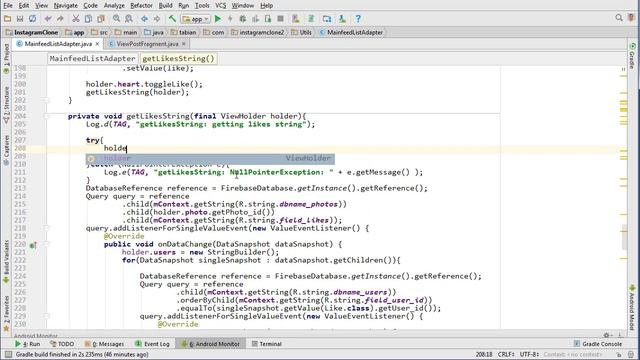
Task: Click the override gutter icon at line 220
Action: tap(33, 245)
